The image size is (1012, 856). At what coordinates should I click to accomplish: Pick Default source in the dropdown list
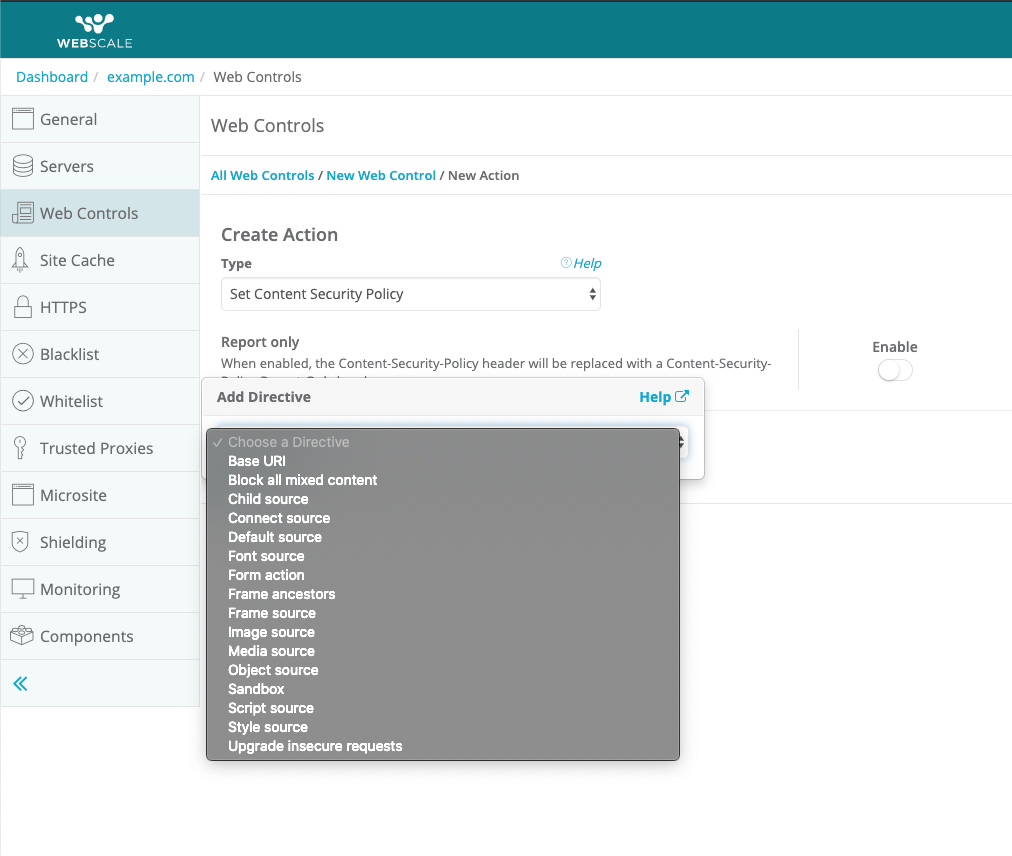pos(274,537)
